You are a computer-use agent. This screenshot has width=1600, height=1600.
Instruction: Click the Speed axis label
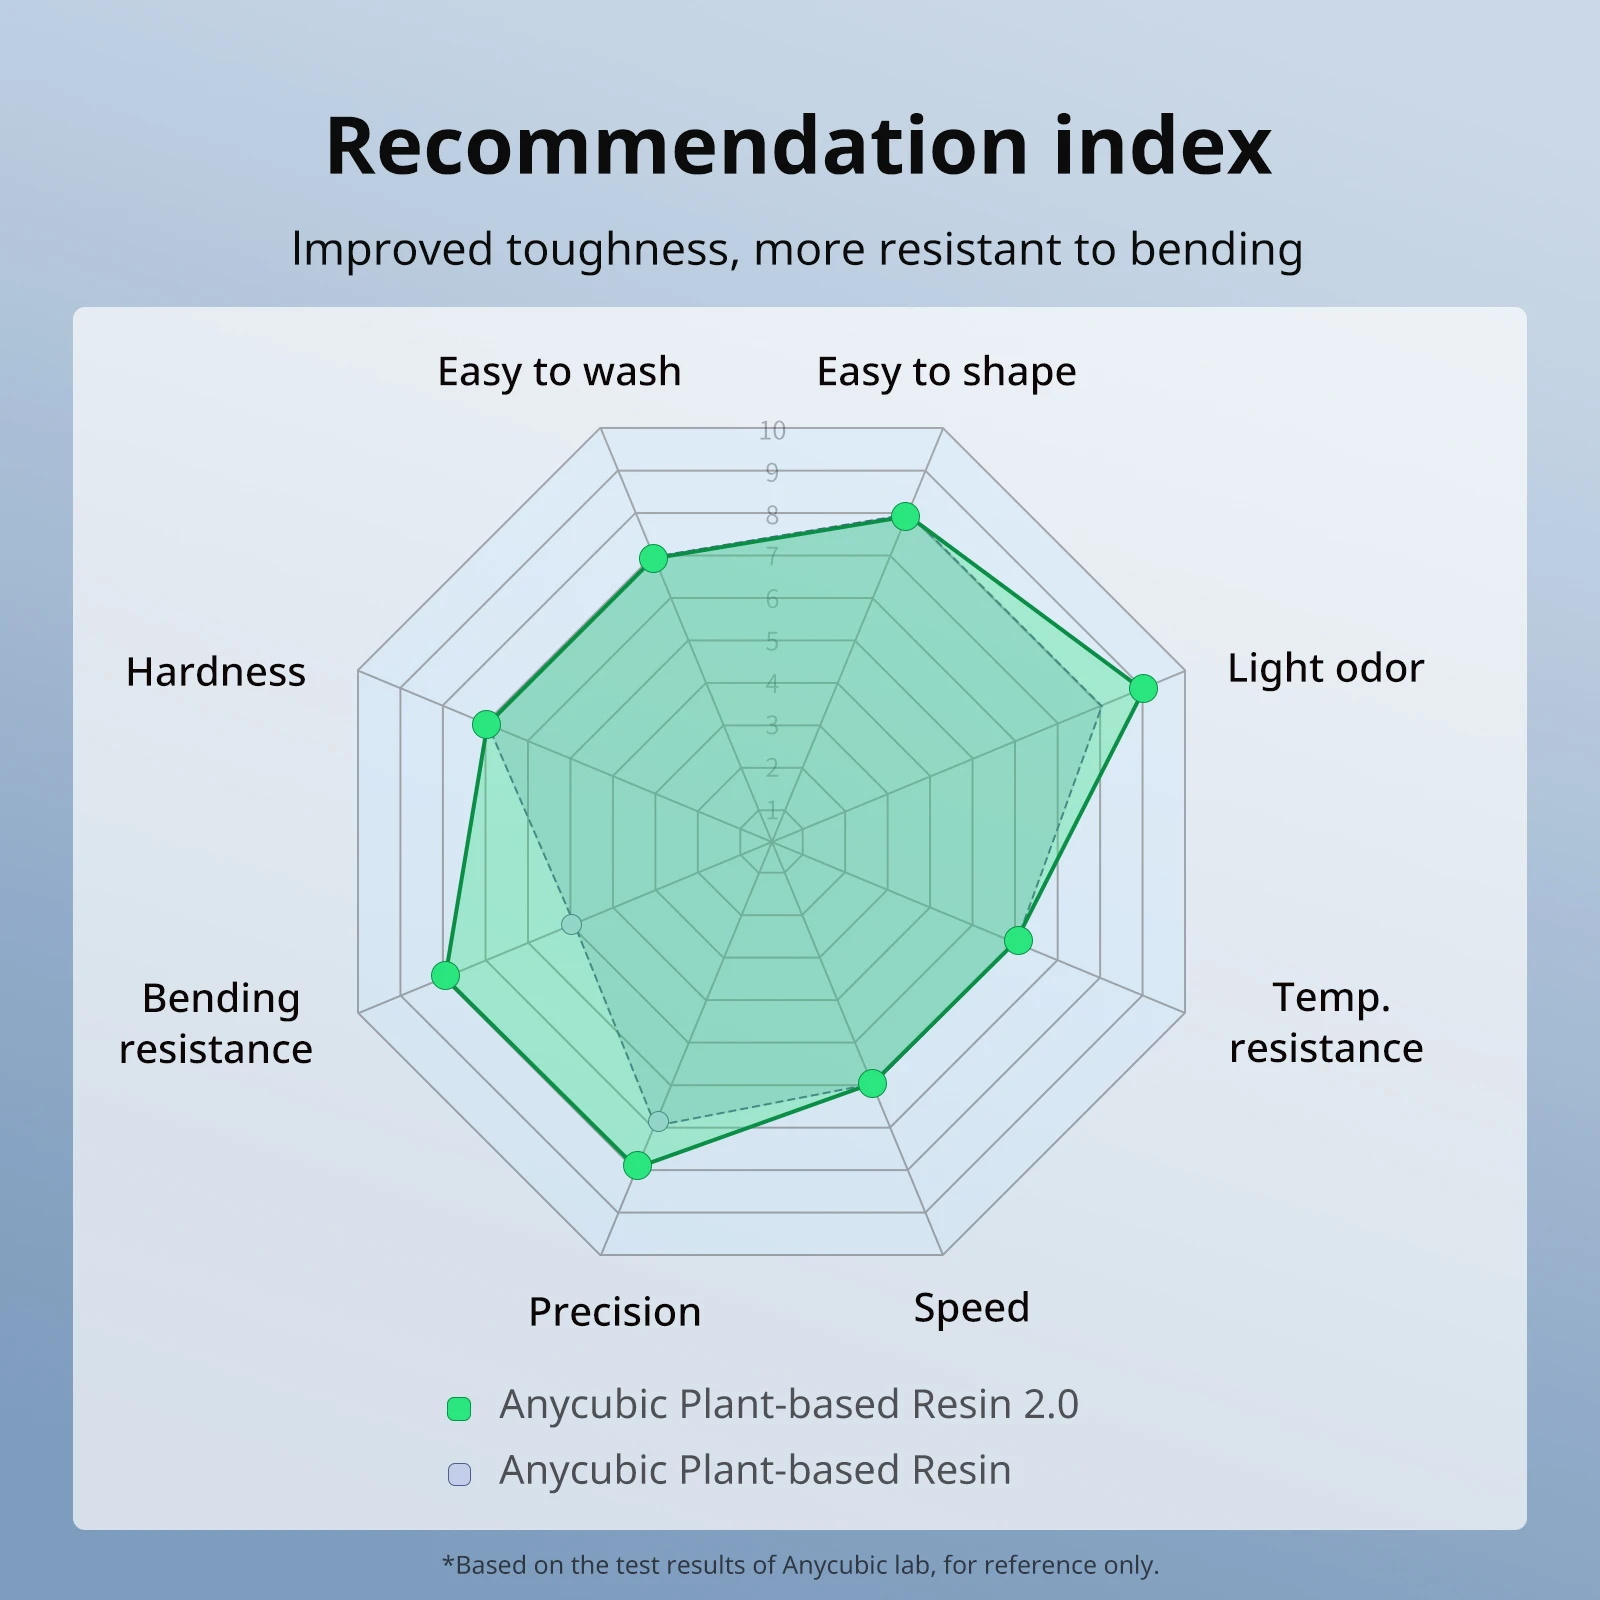coord(971,1308)
